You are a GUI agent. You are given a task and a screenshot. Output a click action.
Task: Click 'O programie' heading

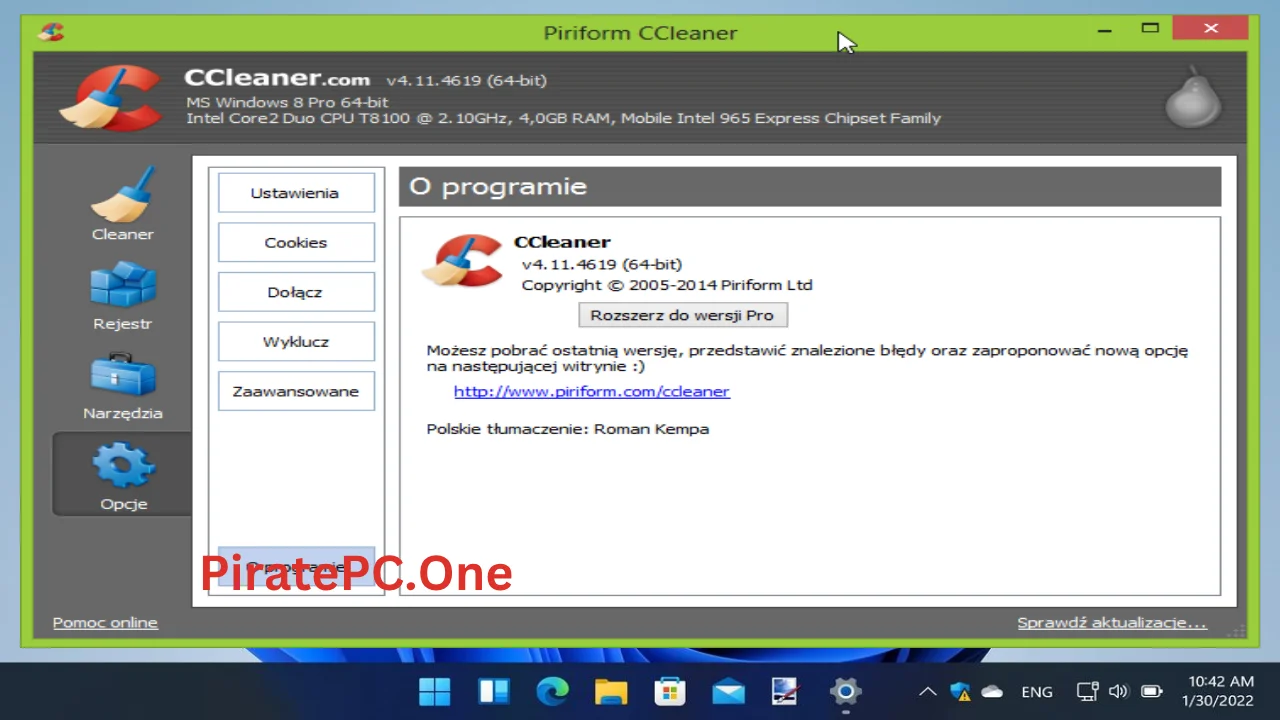(x=498, y=187)
